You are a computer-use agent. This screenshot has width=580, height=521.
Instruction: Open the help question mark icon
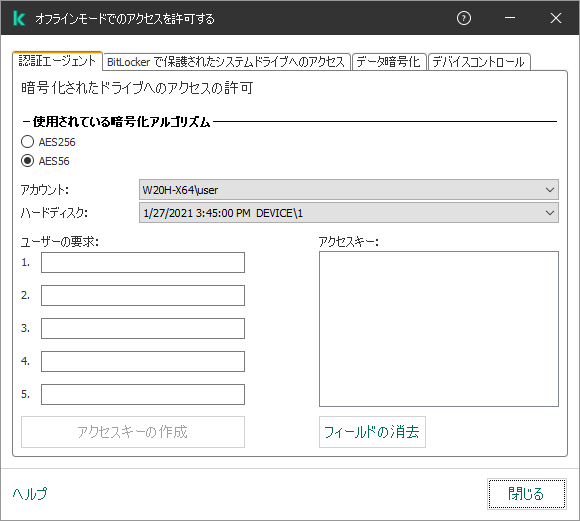point(464,18)
